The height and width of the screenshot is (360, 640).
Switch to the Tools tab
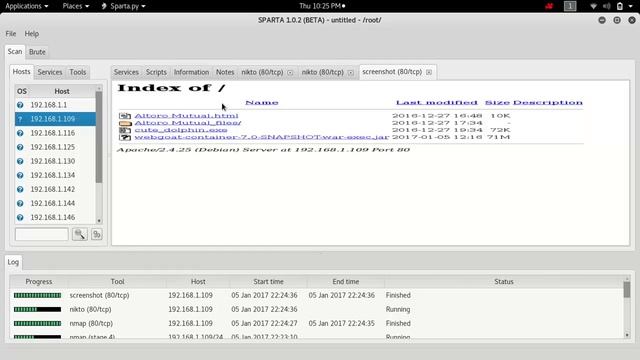78,72
